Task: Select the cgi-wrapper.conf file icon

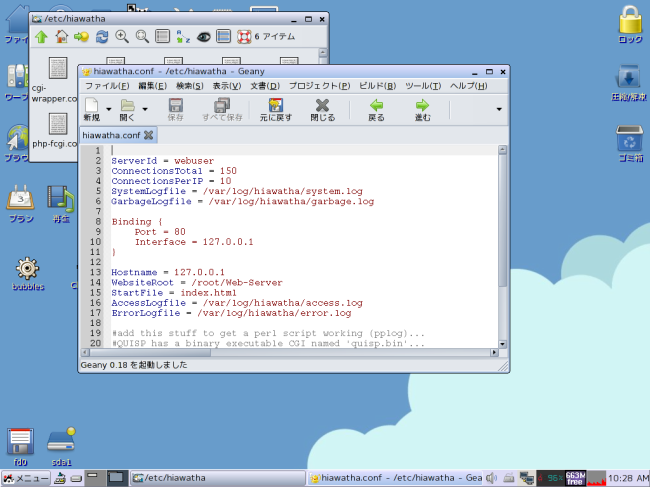Action: (x=58, y=68)
